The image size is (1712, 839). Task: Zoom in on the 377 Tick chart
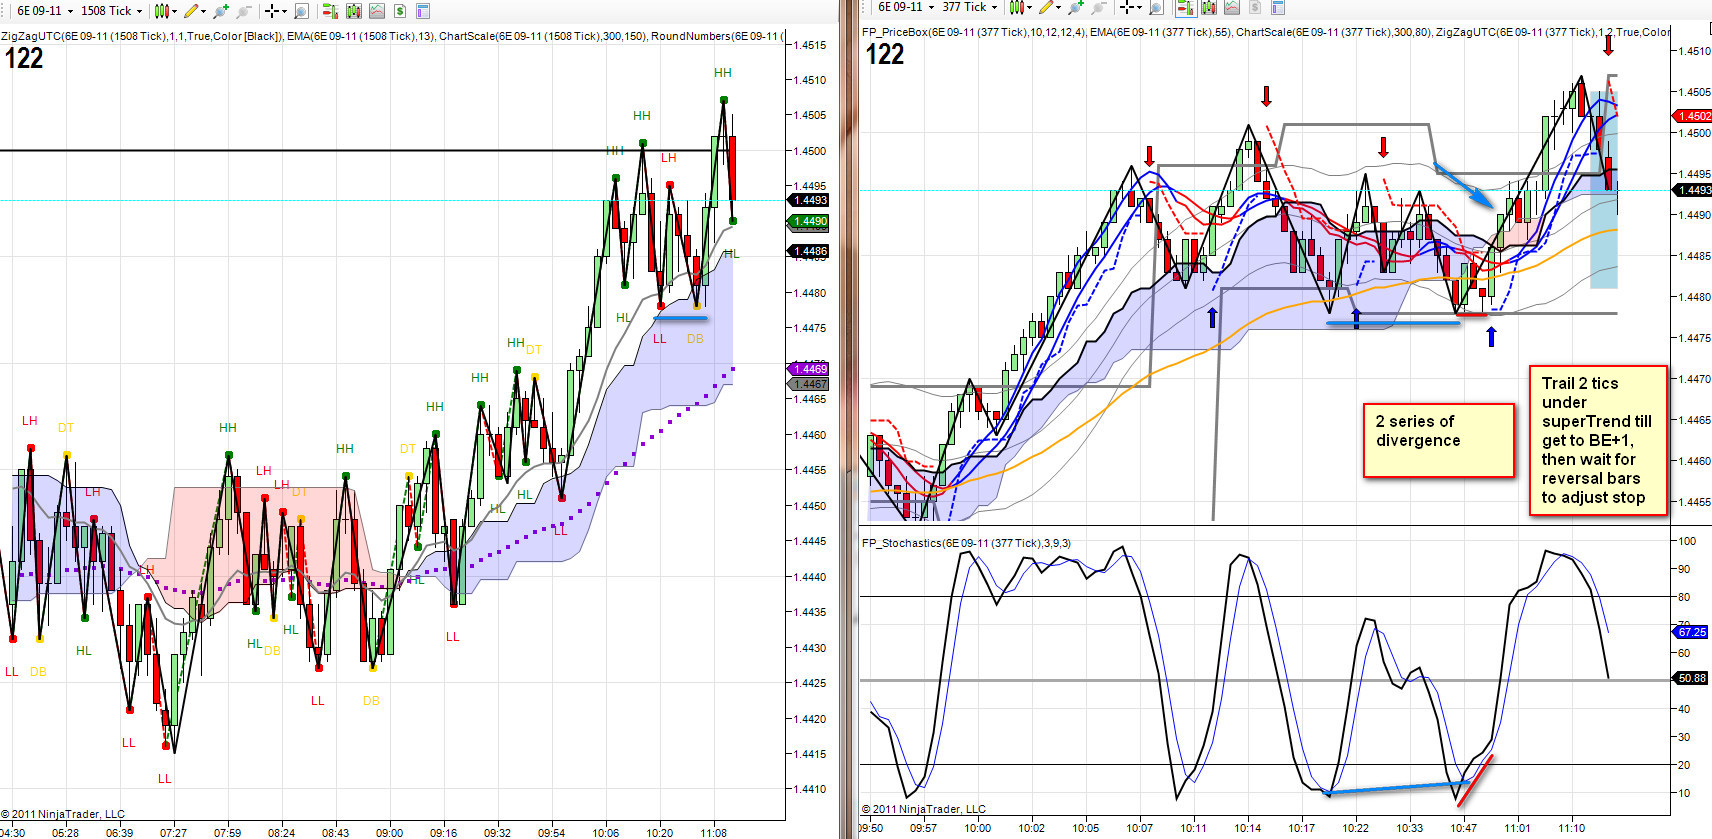click(x=1075, y=7)
